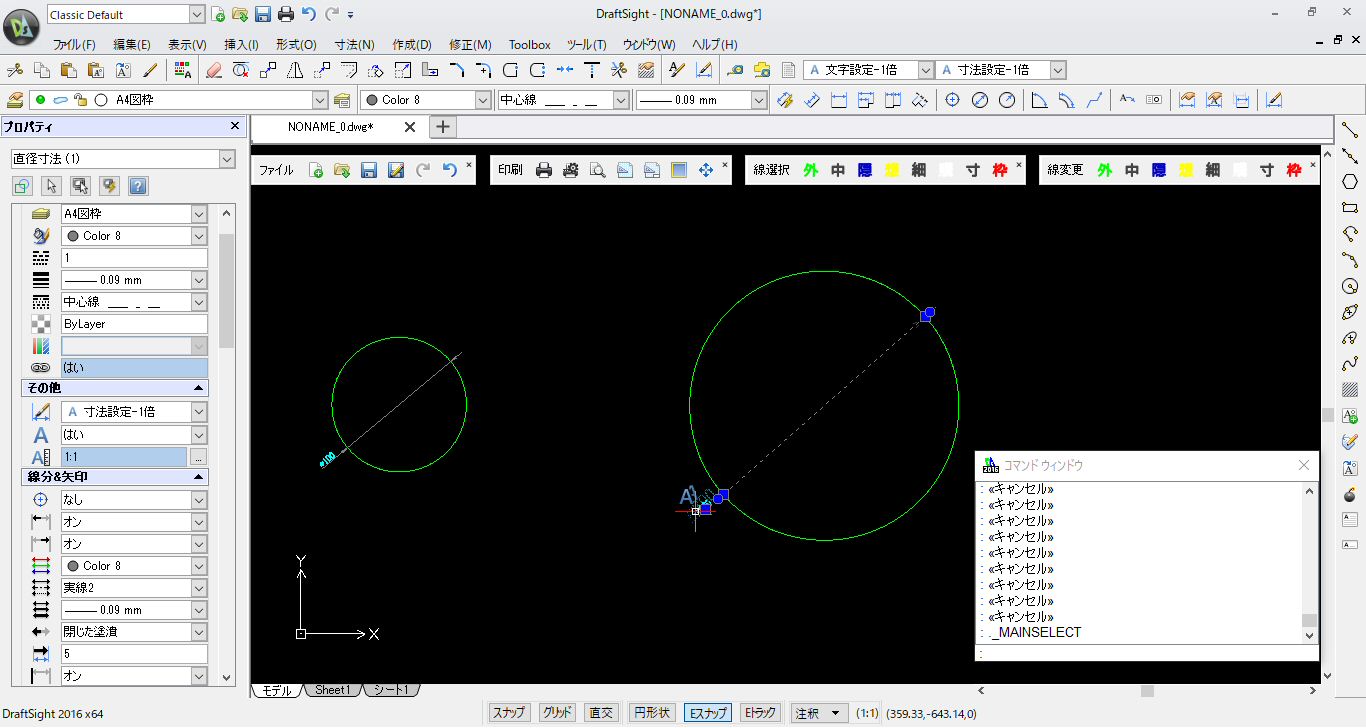Click the Spline tool in right toolbar
Image resolution: width=1366 pixels, height=728 pixels.
(1350, 364)
